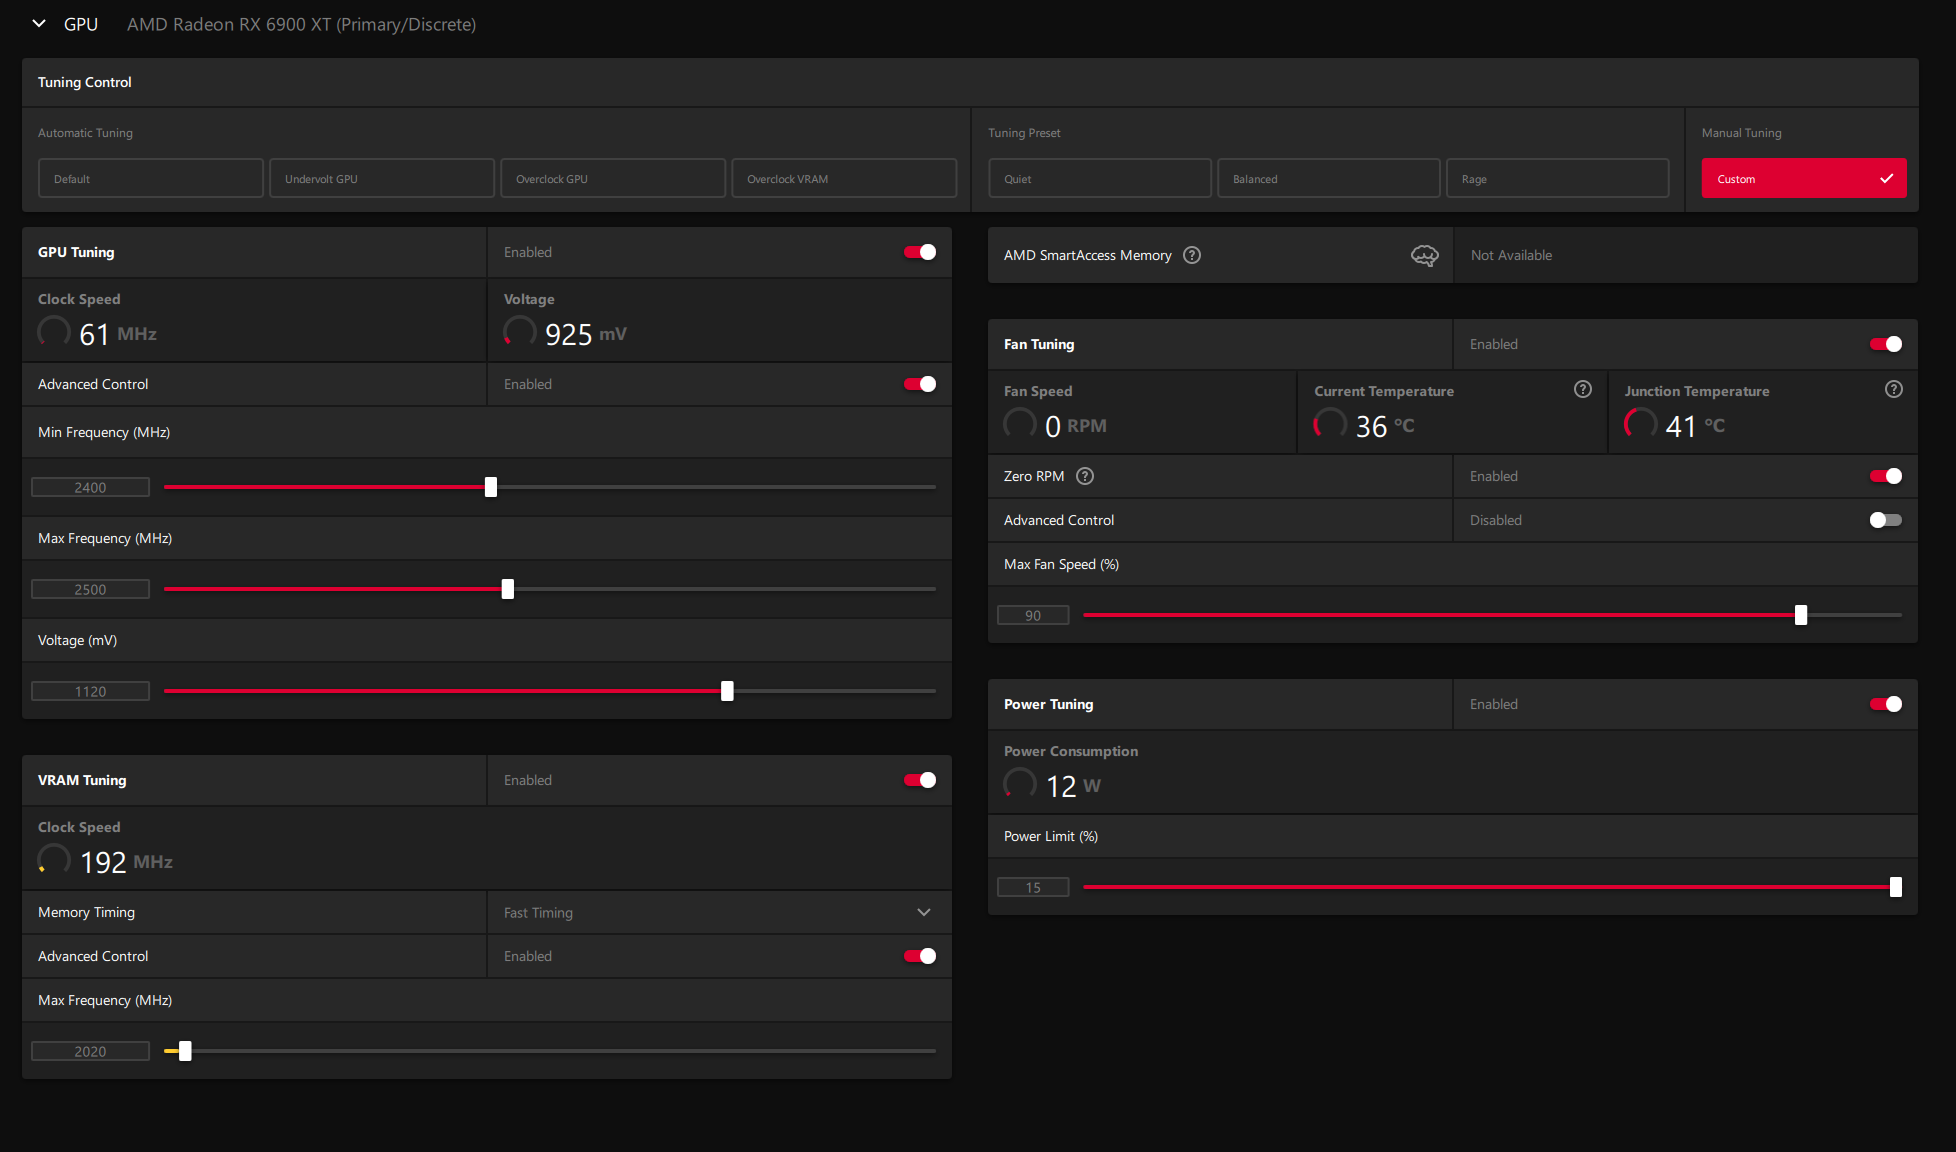Click the VRAM Max Frequency slider handle
This screenshot has height=1152, width=1956.
pyautogui.click(x=185, y=1051)
